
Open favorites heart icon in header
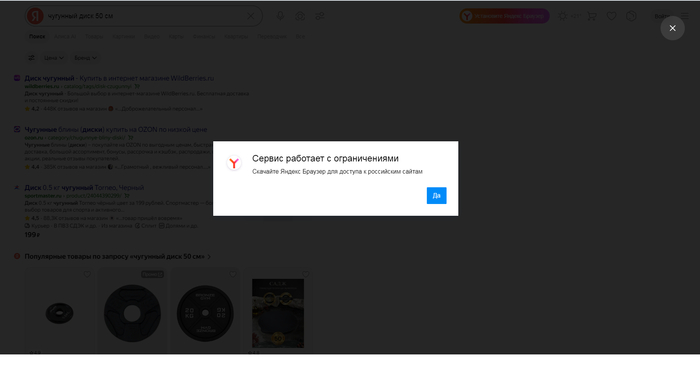612,16
